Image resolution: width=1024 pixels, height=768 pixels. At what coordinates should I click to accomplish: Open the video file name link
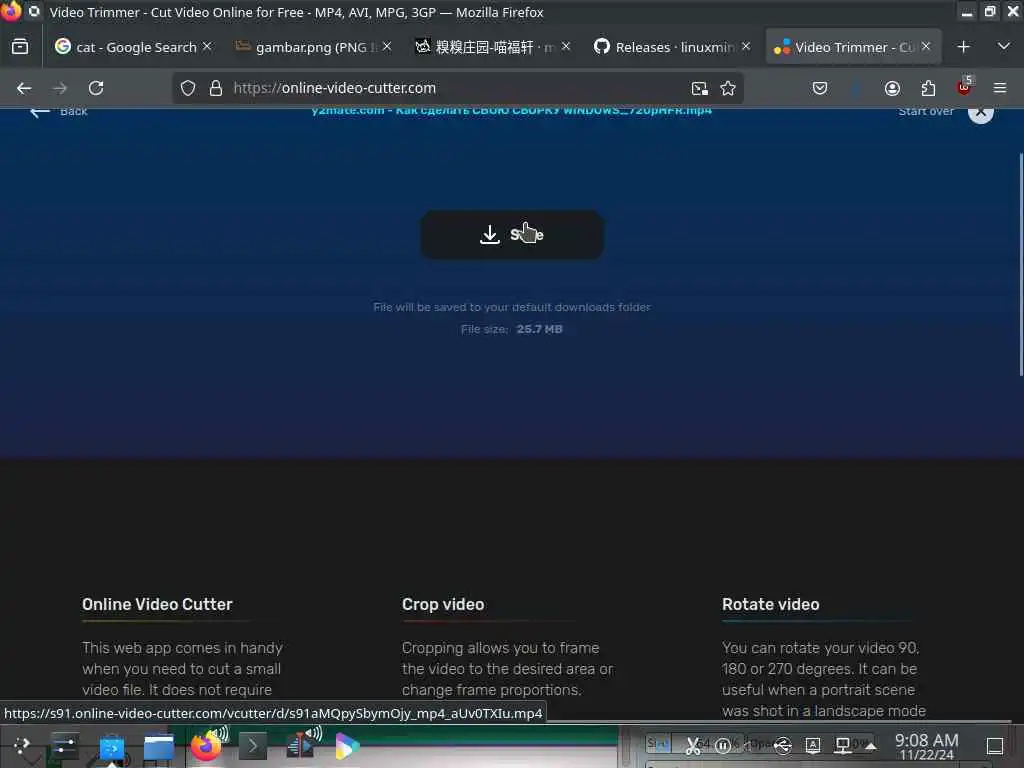click(511, 111)
